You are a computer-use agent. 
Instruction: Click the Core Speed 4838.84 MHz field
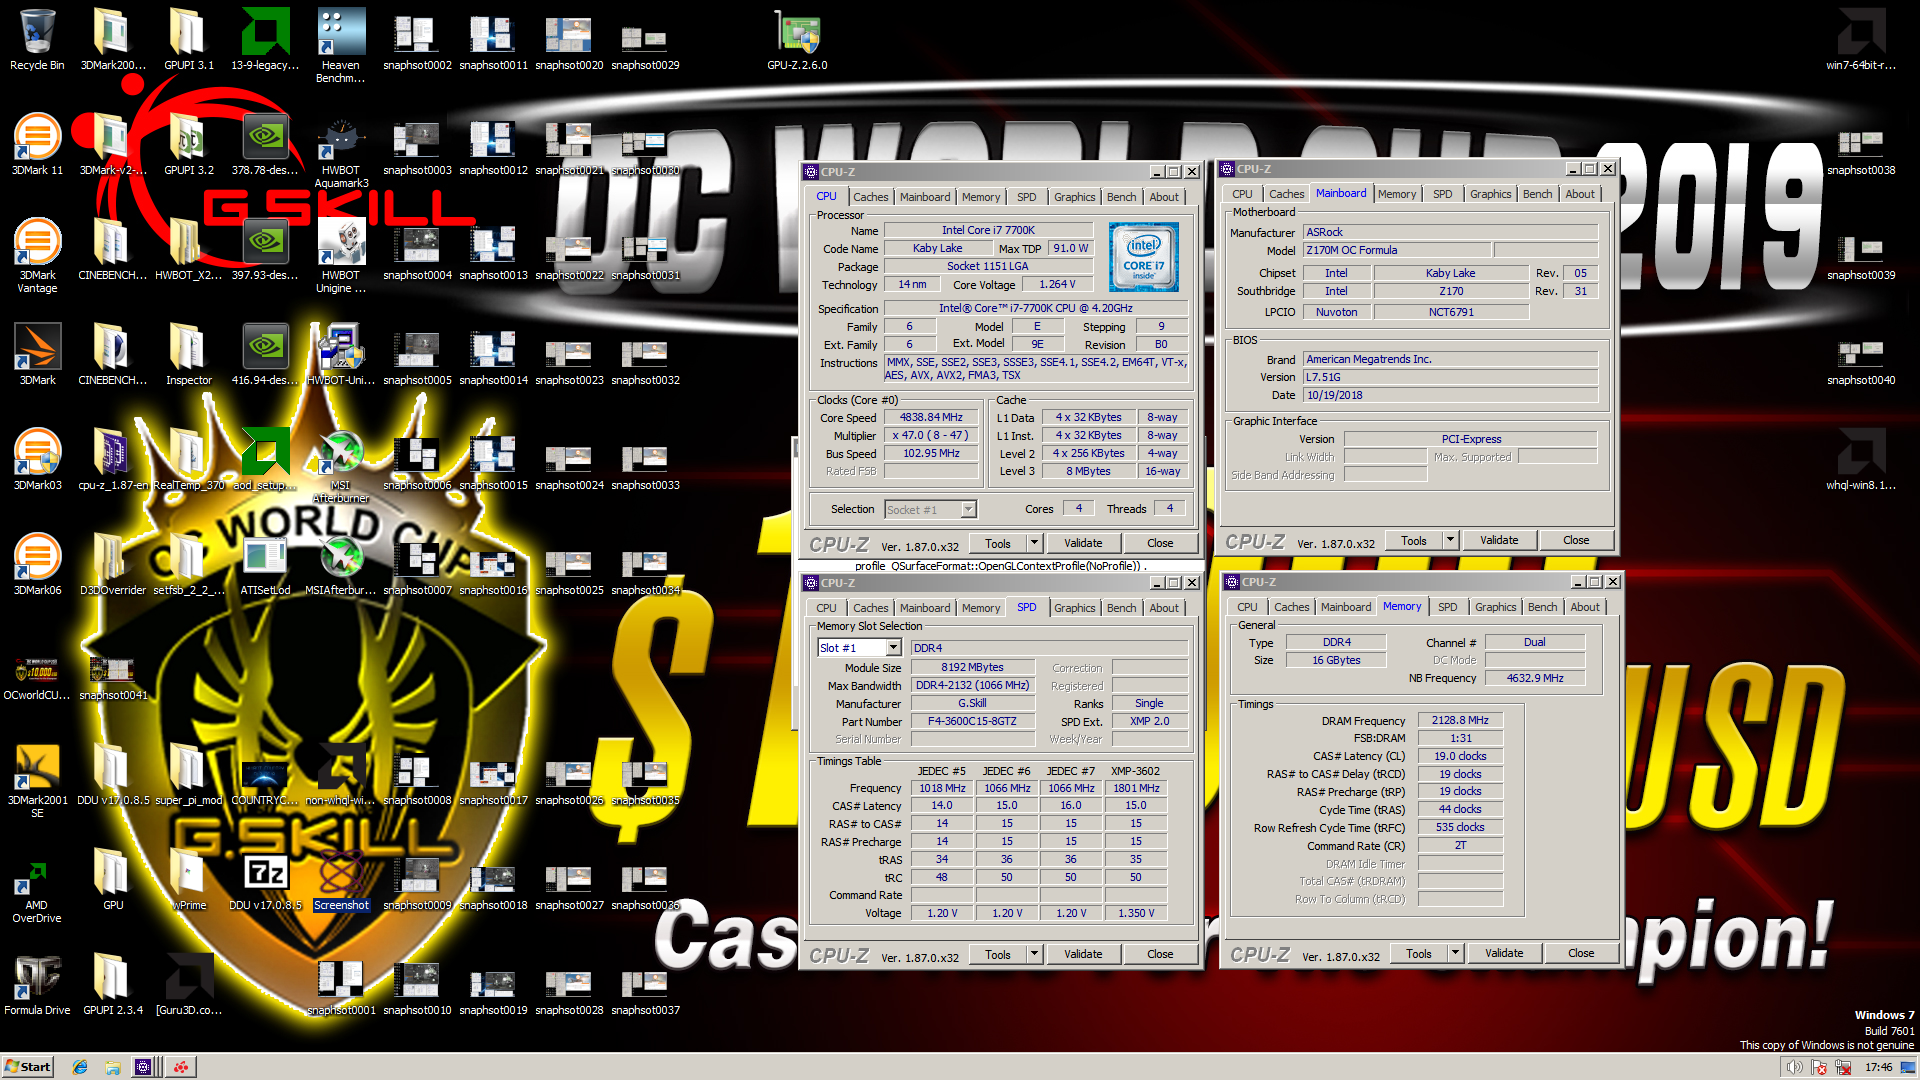tap(931, 418)
